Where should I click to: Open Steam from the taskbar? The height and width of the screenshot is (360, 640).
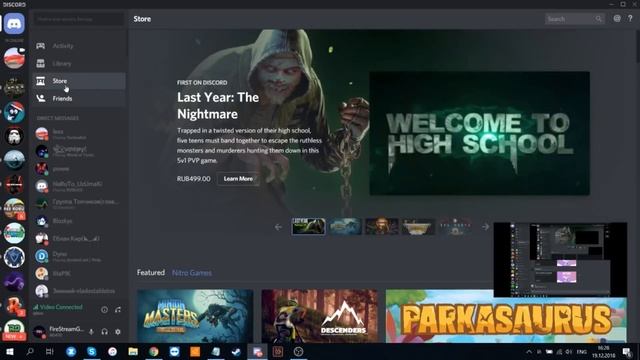pos(236,352)
